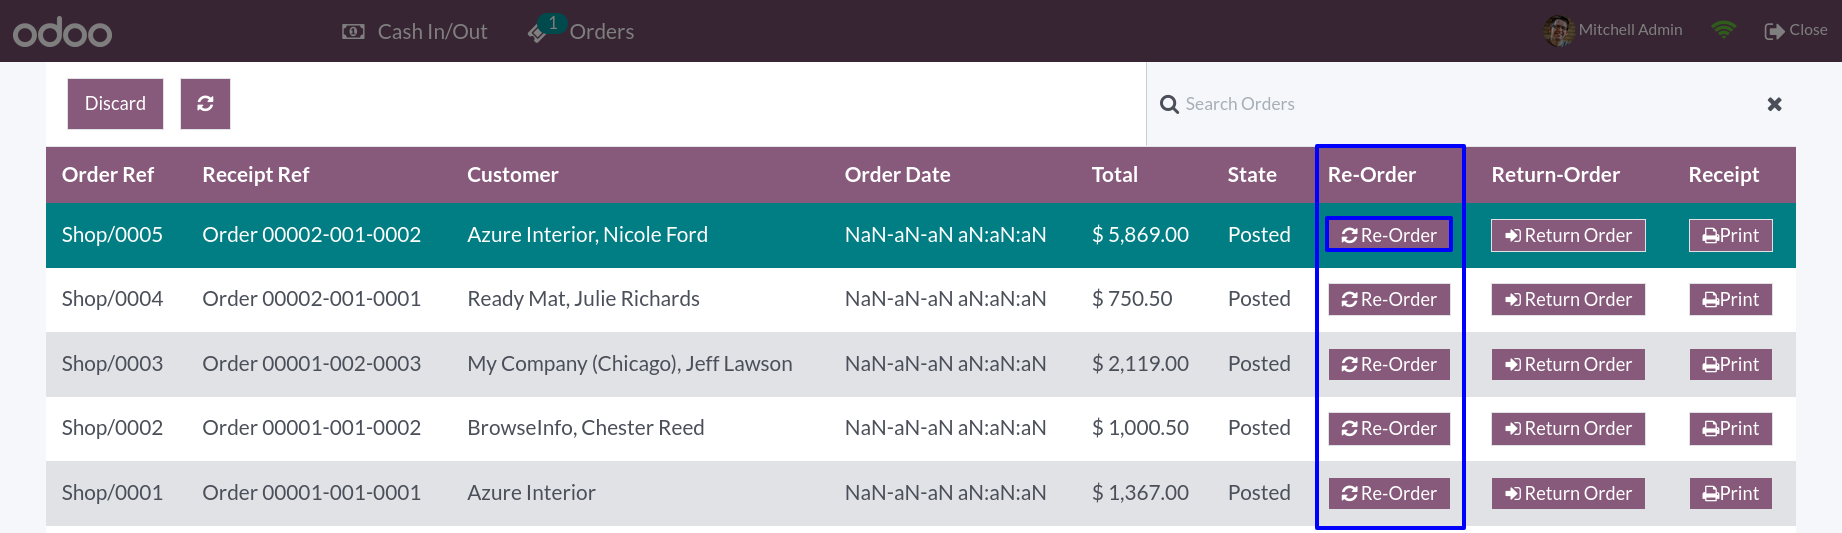Viewport: 1842px width, 533px height.
Task: Click the Odoo logo
Action: pyautogui.click(x=62, y=32)
